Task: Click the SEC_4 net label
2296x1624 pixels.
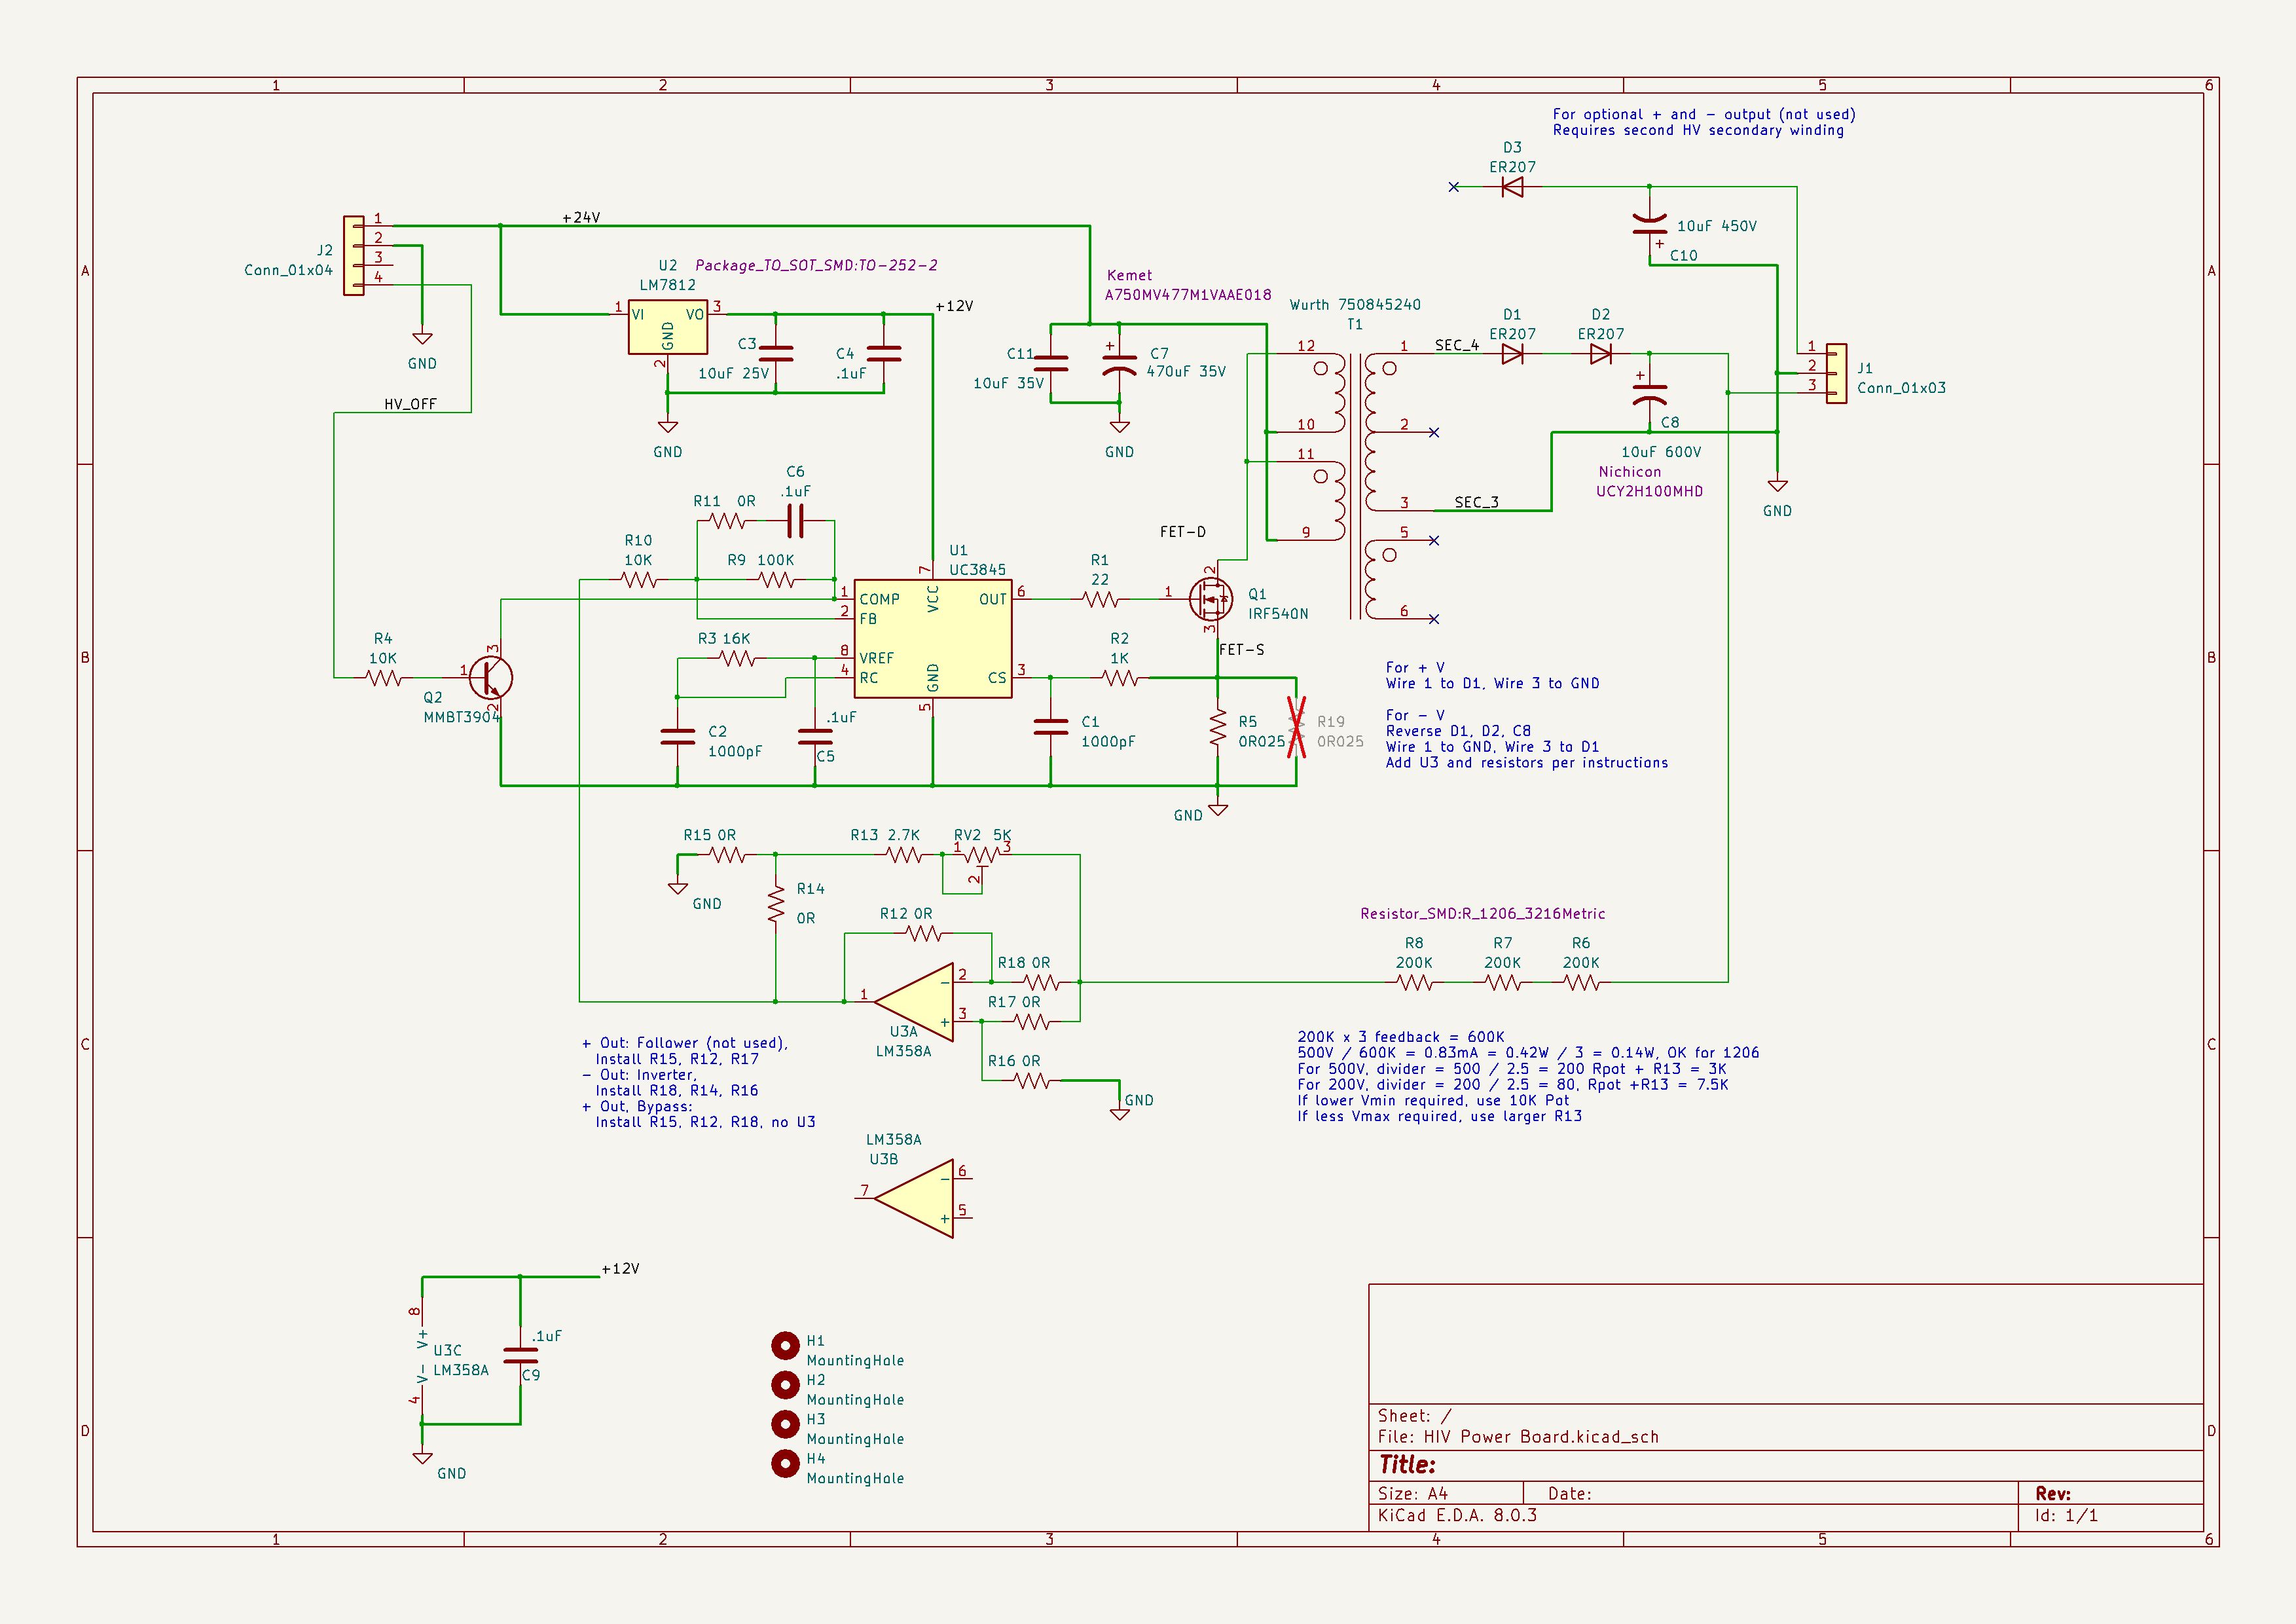Action: 1456,345
